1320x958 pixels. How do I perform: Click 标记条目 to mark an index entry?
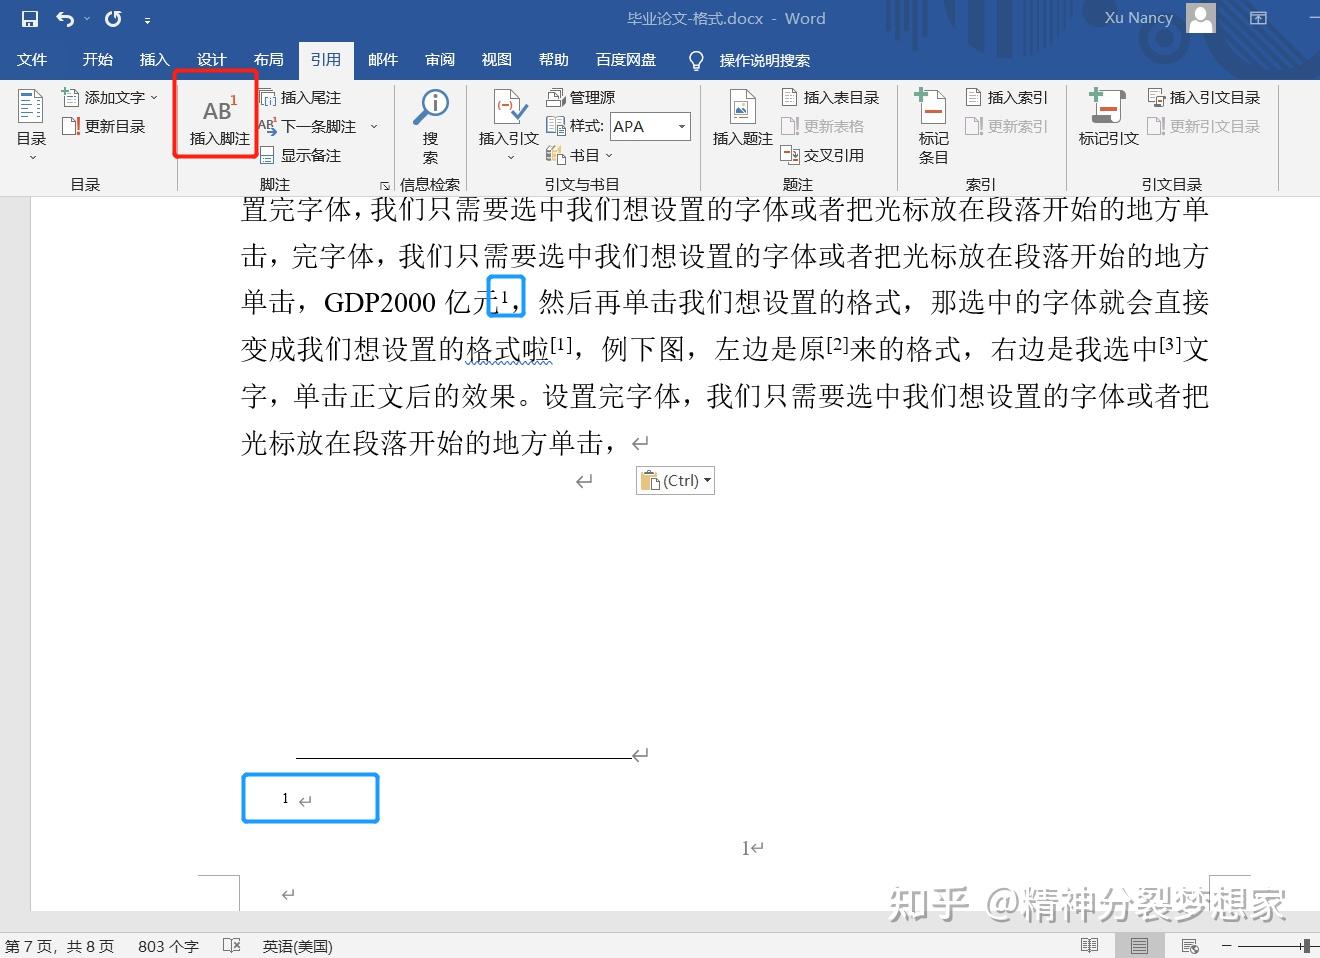click(x=933, y=126)
